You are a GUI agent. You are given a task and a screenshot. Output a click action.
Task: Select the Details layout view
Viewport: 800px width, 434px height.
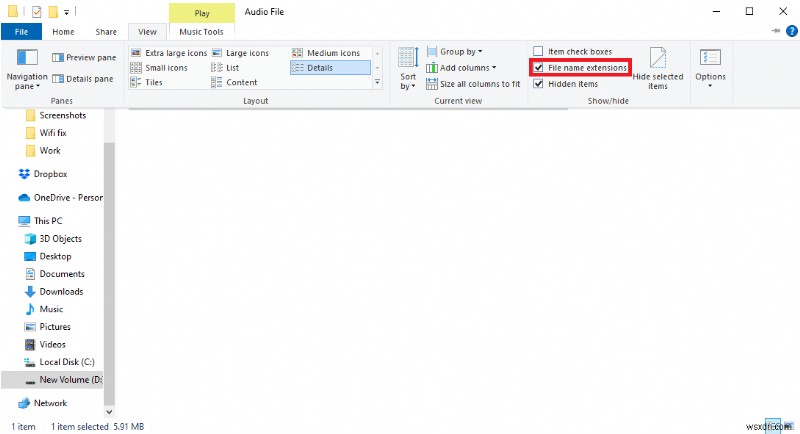tap(330, 68)
